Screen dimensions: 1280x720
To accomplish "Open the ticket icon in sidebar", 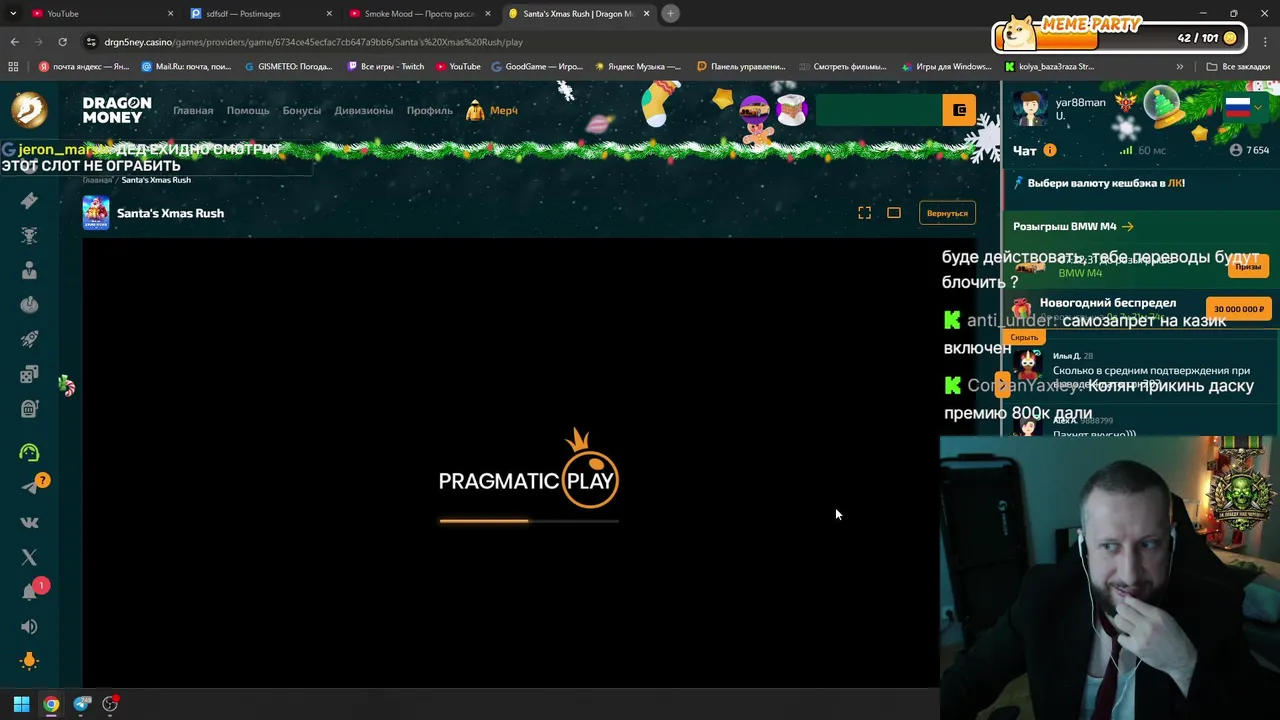I will tap(29, 201).
